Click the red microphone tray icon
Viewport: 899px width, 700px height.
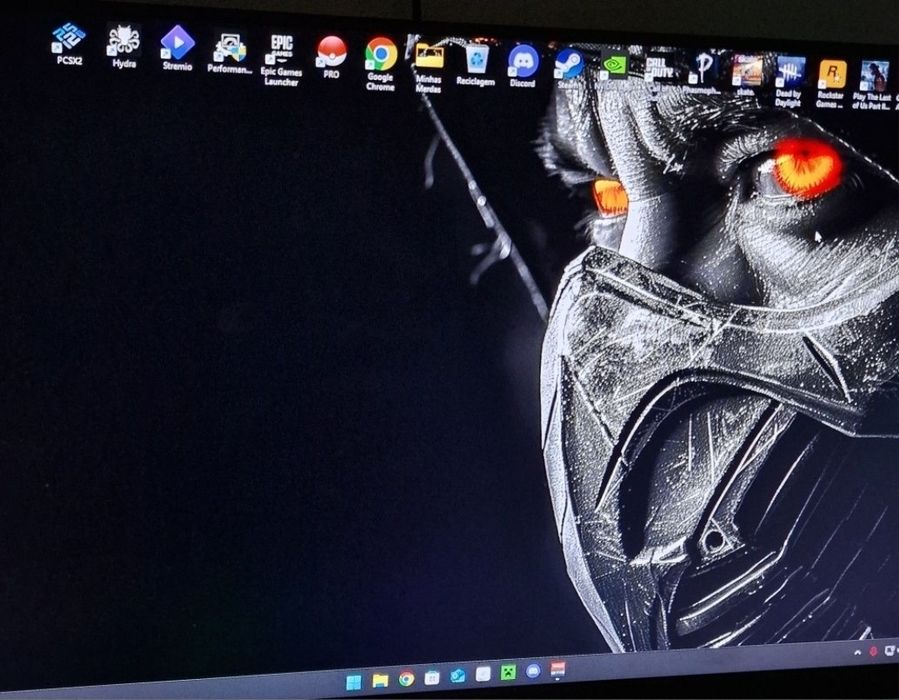coord(874,652)
